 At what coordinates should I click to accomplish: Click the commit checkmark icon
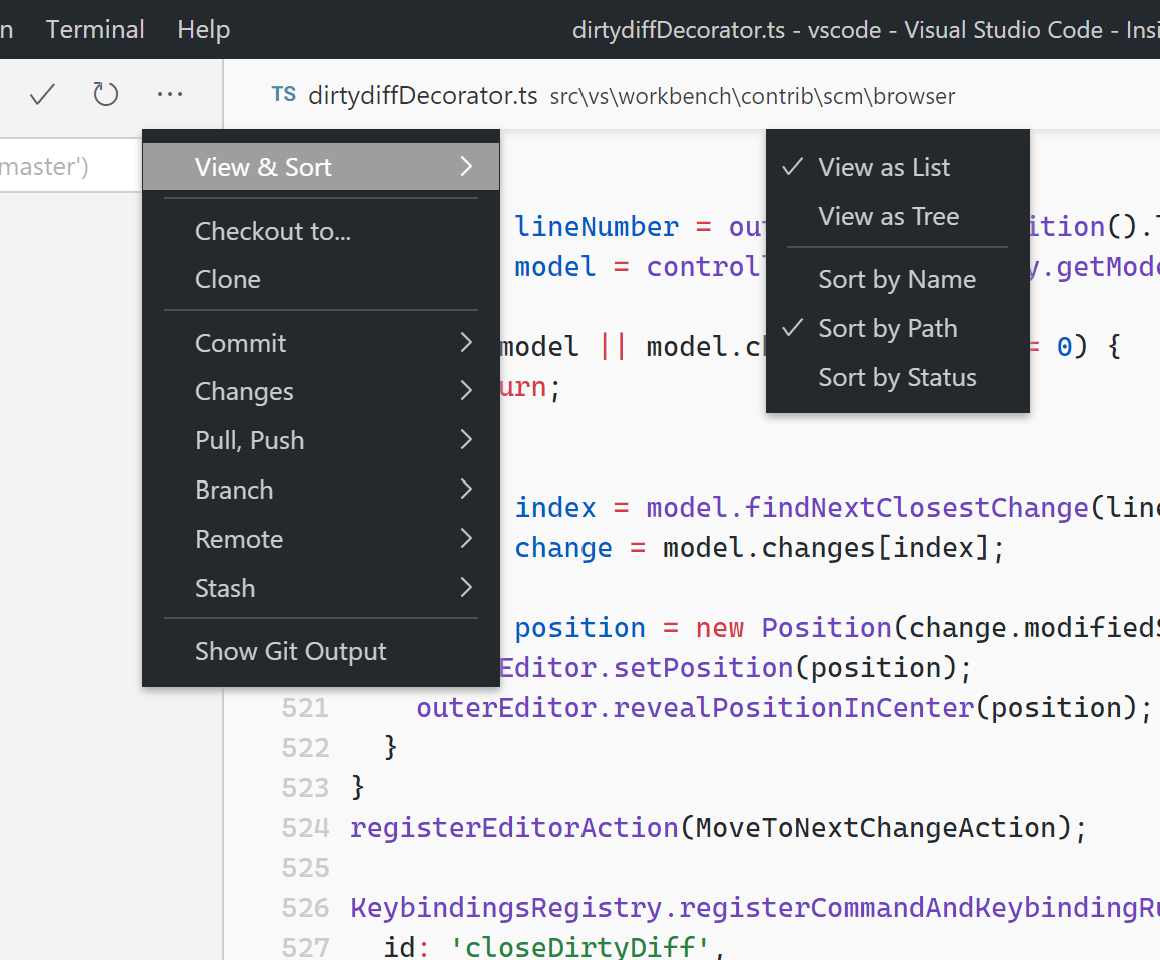pos(42,95)
